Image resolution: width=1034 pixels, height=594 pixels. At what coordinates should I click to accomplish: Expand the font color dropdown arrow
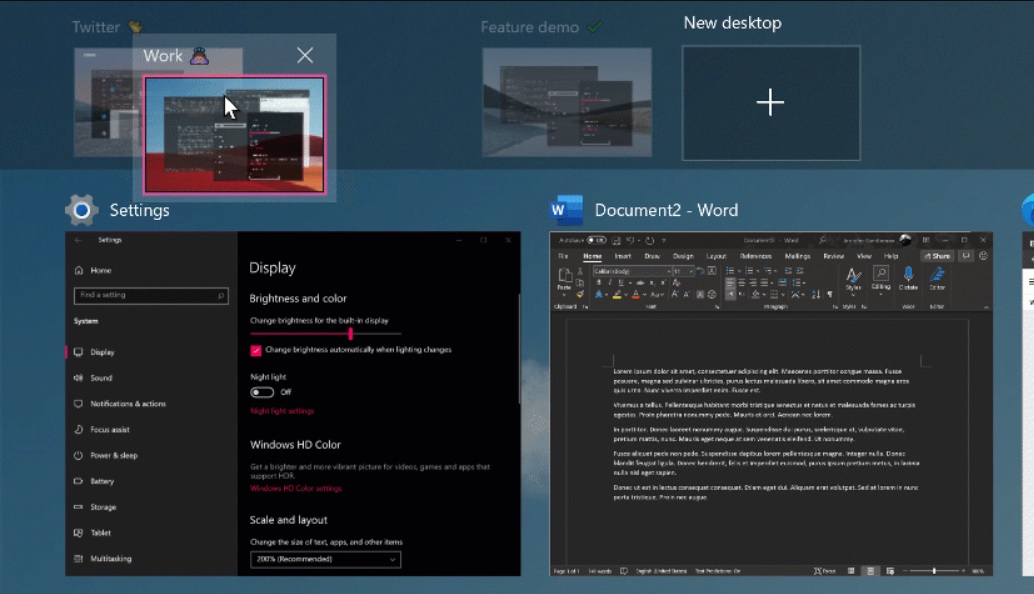tap(644, 294)
